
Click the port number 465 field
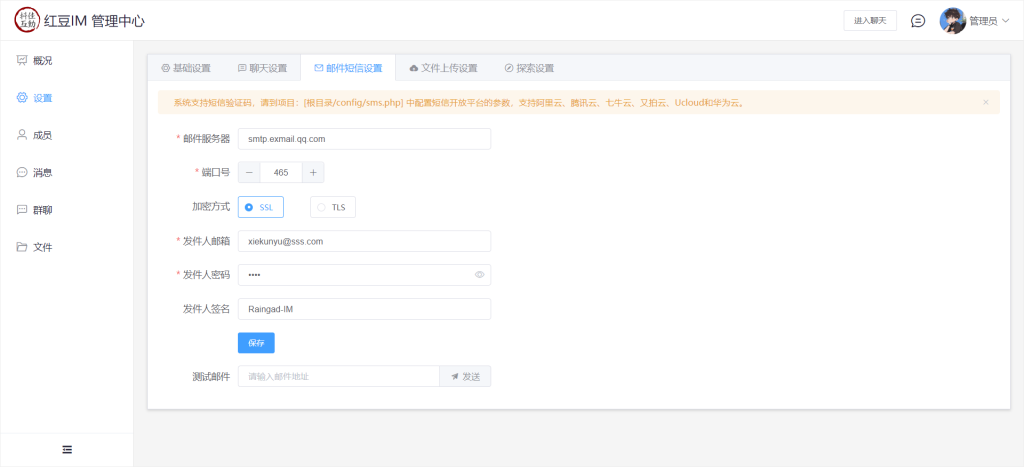pyautogui.click(x=281, y=172)
